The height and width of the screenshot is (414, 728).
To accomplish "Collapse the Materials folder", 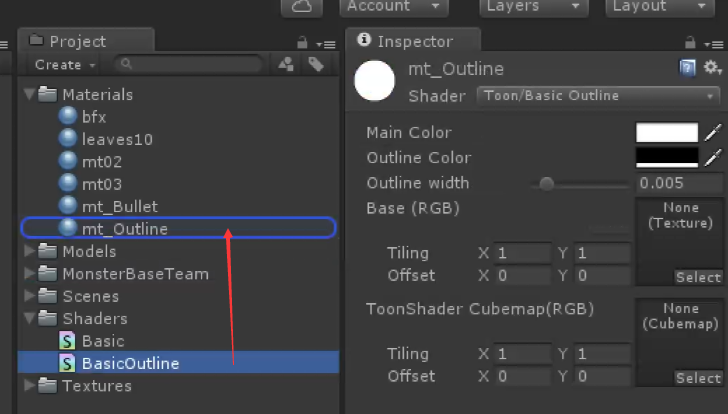I will pyautogui.click(x=29, y=94).
